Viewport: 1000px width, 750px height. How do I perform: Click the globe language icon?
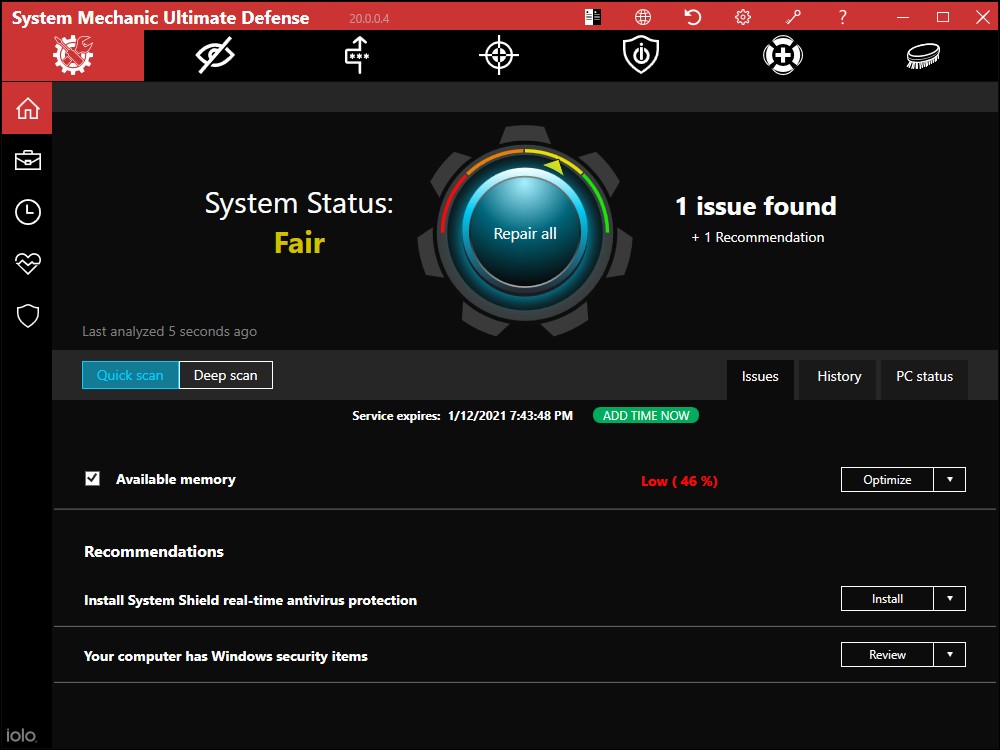643,17
